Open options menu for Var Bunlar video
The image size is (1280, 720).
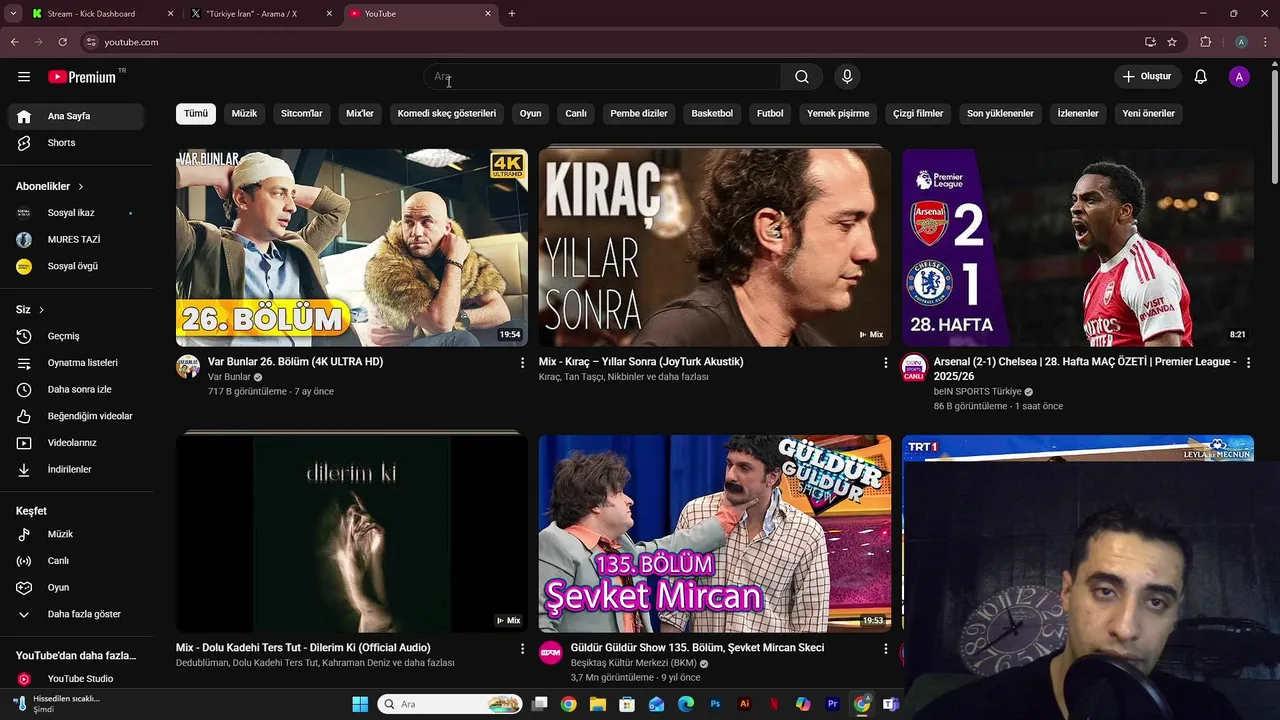522,363
